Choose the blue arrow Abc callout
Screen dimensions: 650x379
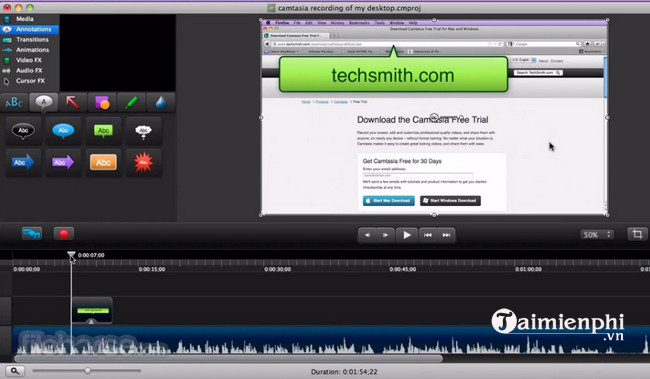coord(23,162)
